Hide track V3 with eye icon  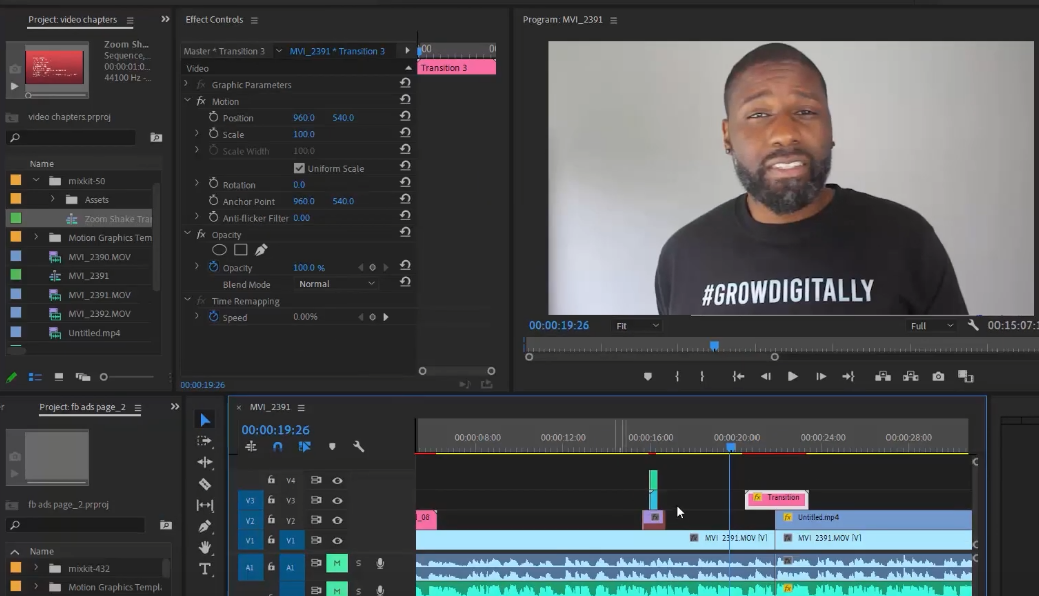(337, 501)
